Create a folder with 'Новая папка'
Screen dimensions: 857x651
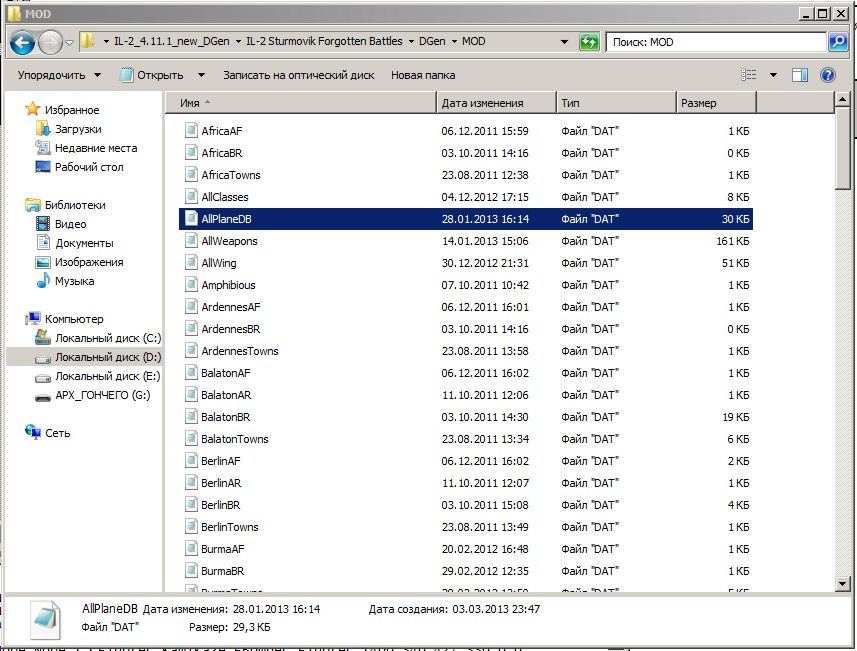tap(423, 75)
